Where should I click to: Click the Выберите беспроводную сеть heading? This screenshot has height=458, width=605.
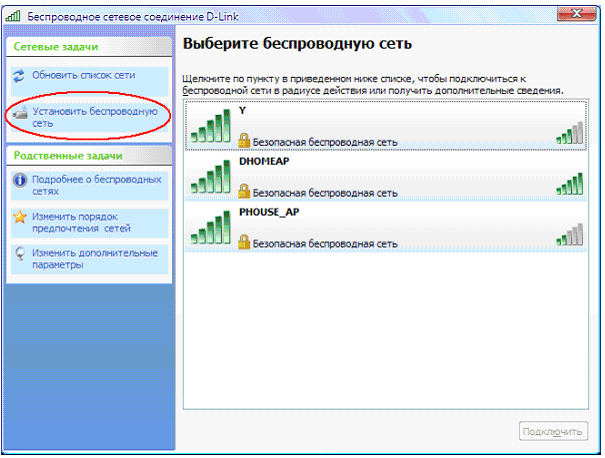click(297, 44)
